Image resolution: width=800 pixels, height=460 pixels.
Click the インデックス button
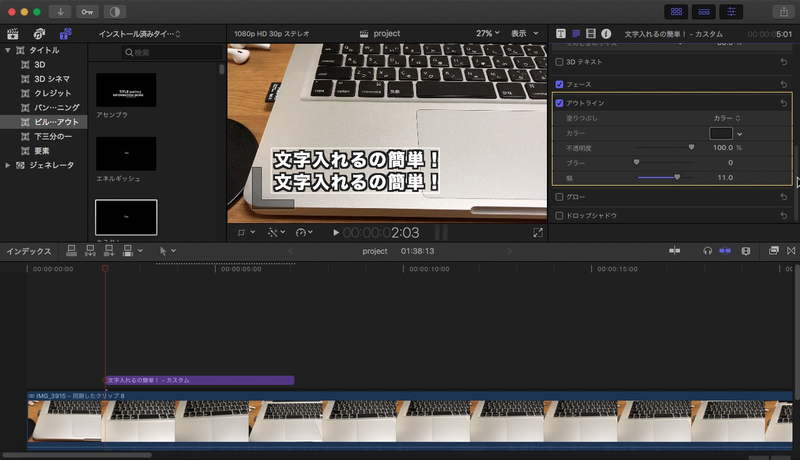pos(29,251)
